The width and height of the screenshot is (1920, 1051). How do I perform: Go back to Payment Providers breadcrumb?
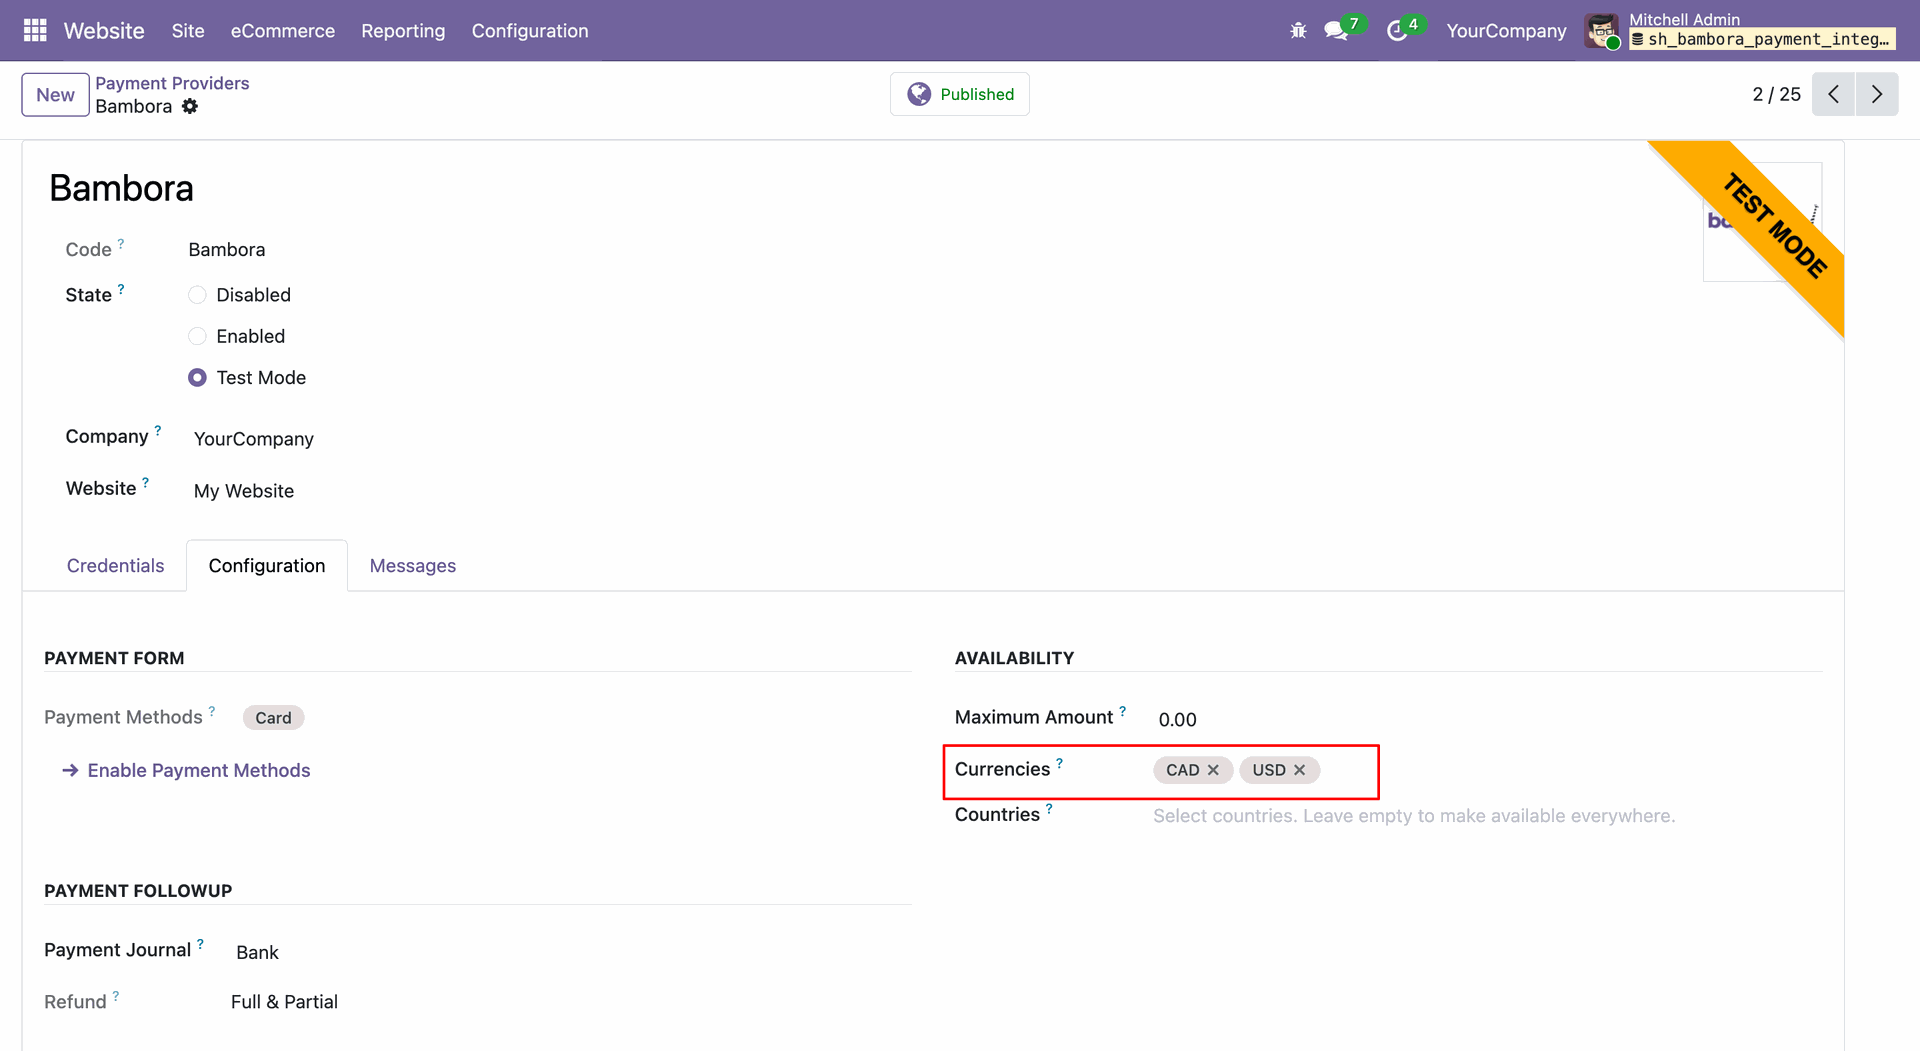tap(172, 83)
